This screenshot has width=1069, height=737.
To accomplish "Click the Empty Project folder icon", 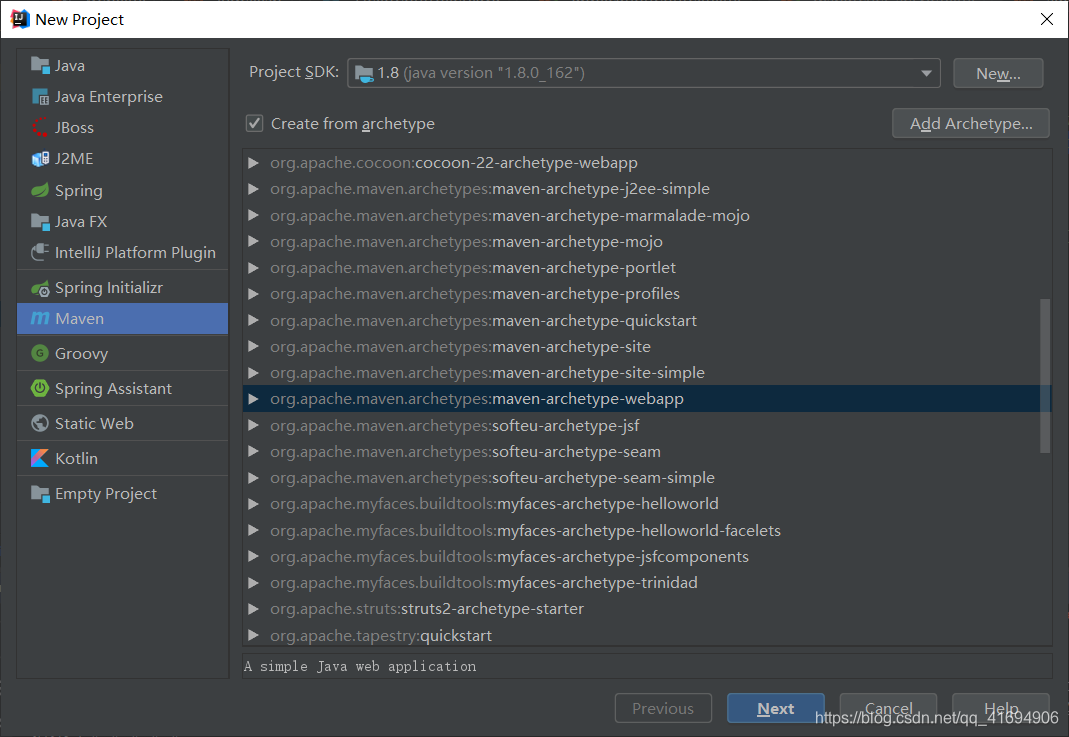I will click(40, 494).
